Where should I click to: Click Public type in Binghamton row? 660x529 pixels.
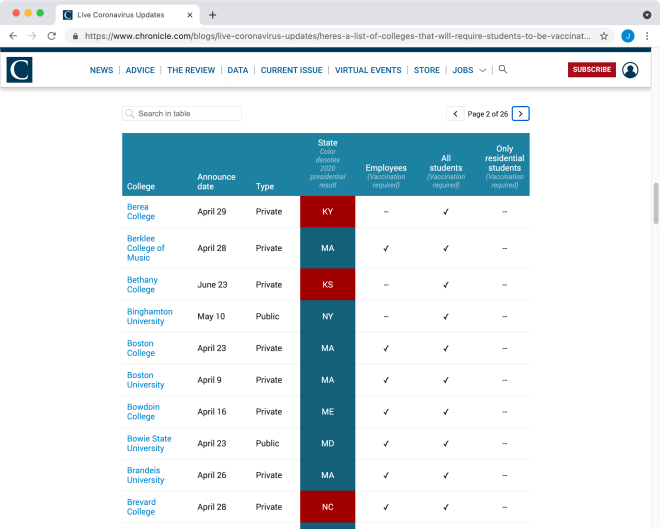point(267,316)
